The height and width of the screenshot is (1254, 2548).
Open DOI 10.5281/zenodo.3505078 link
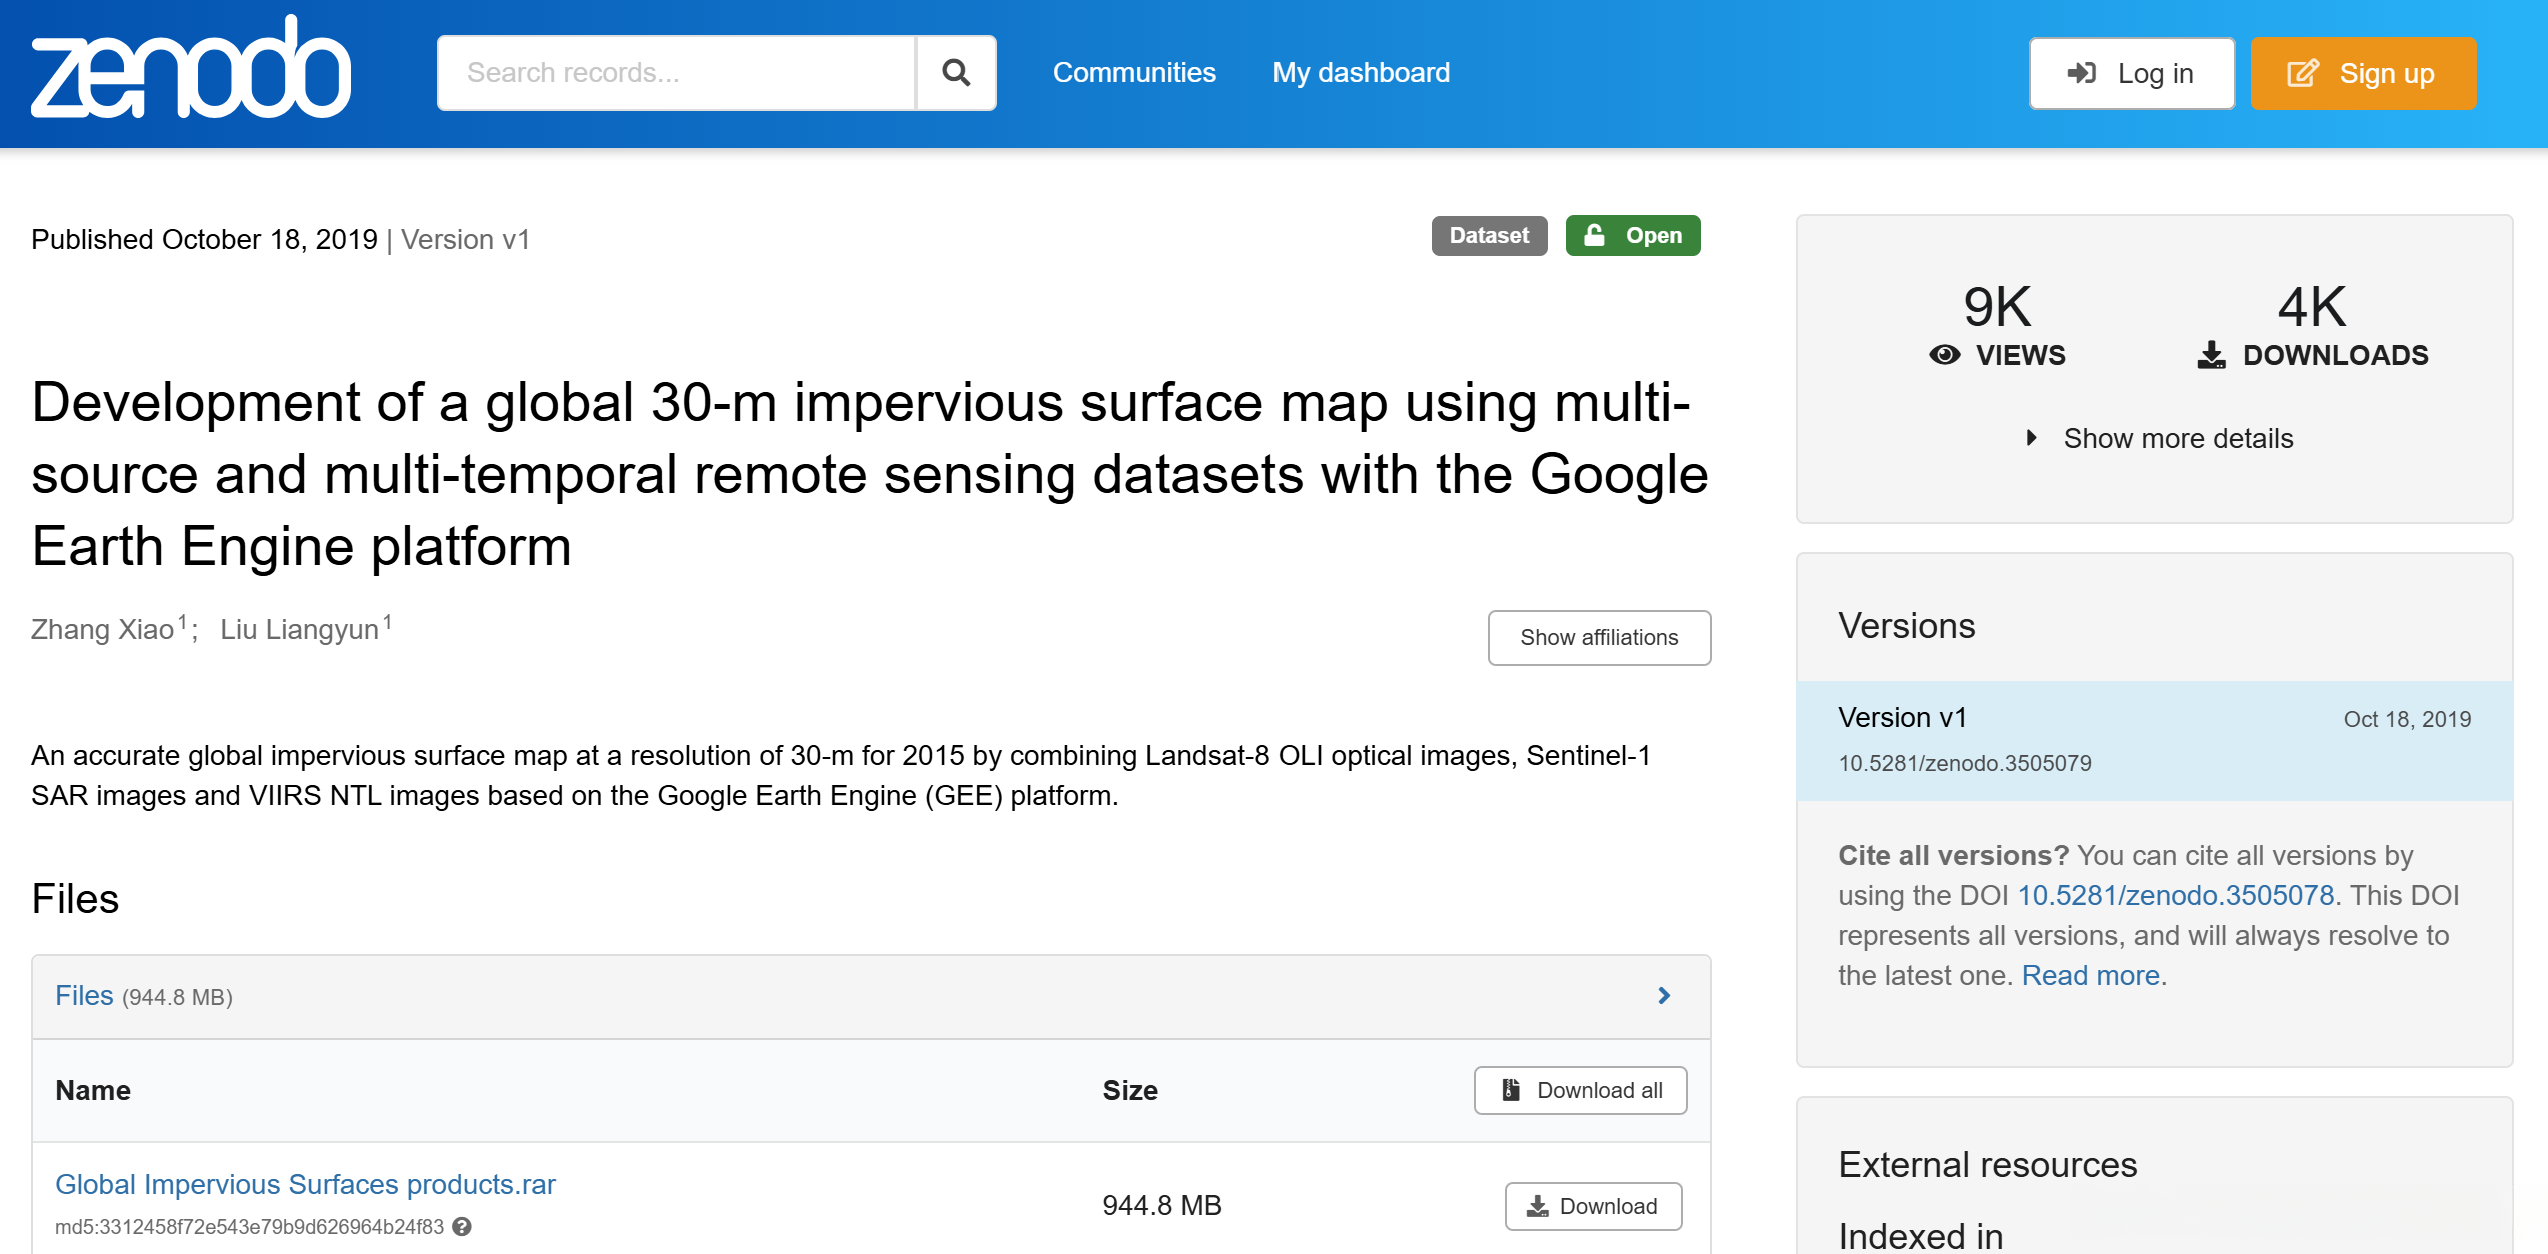pyautogui.click(x=2175, y=895)
